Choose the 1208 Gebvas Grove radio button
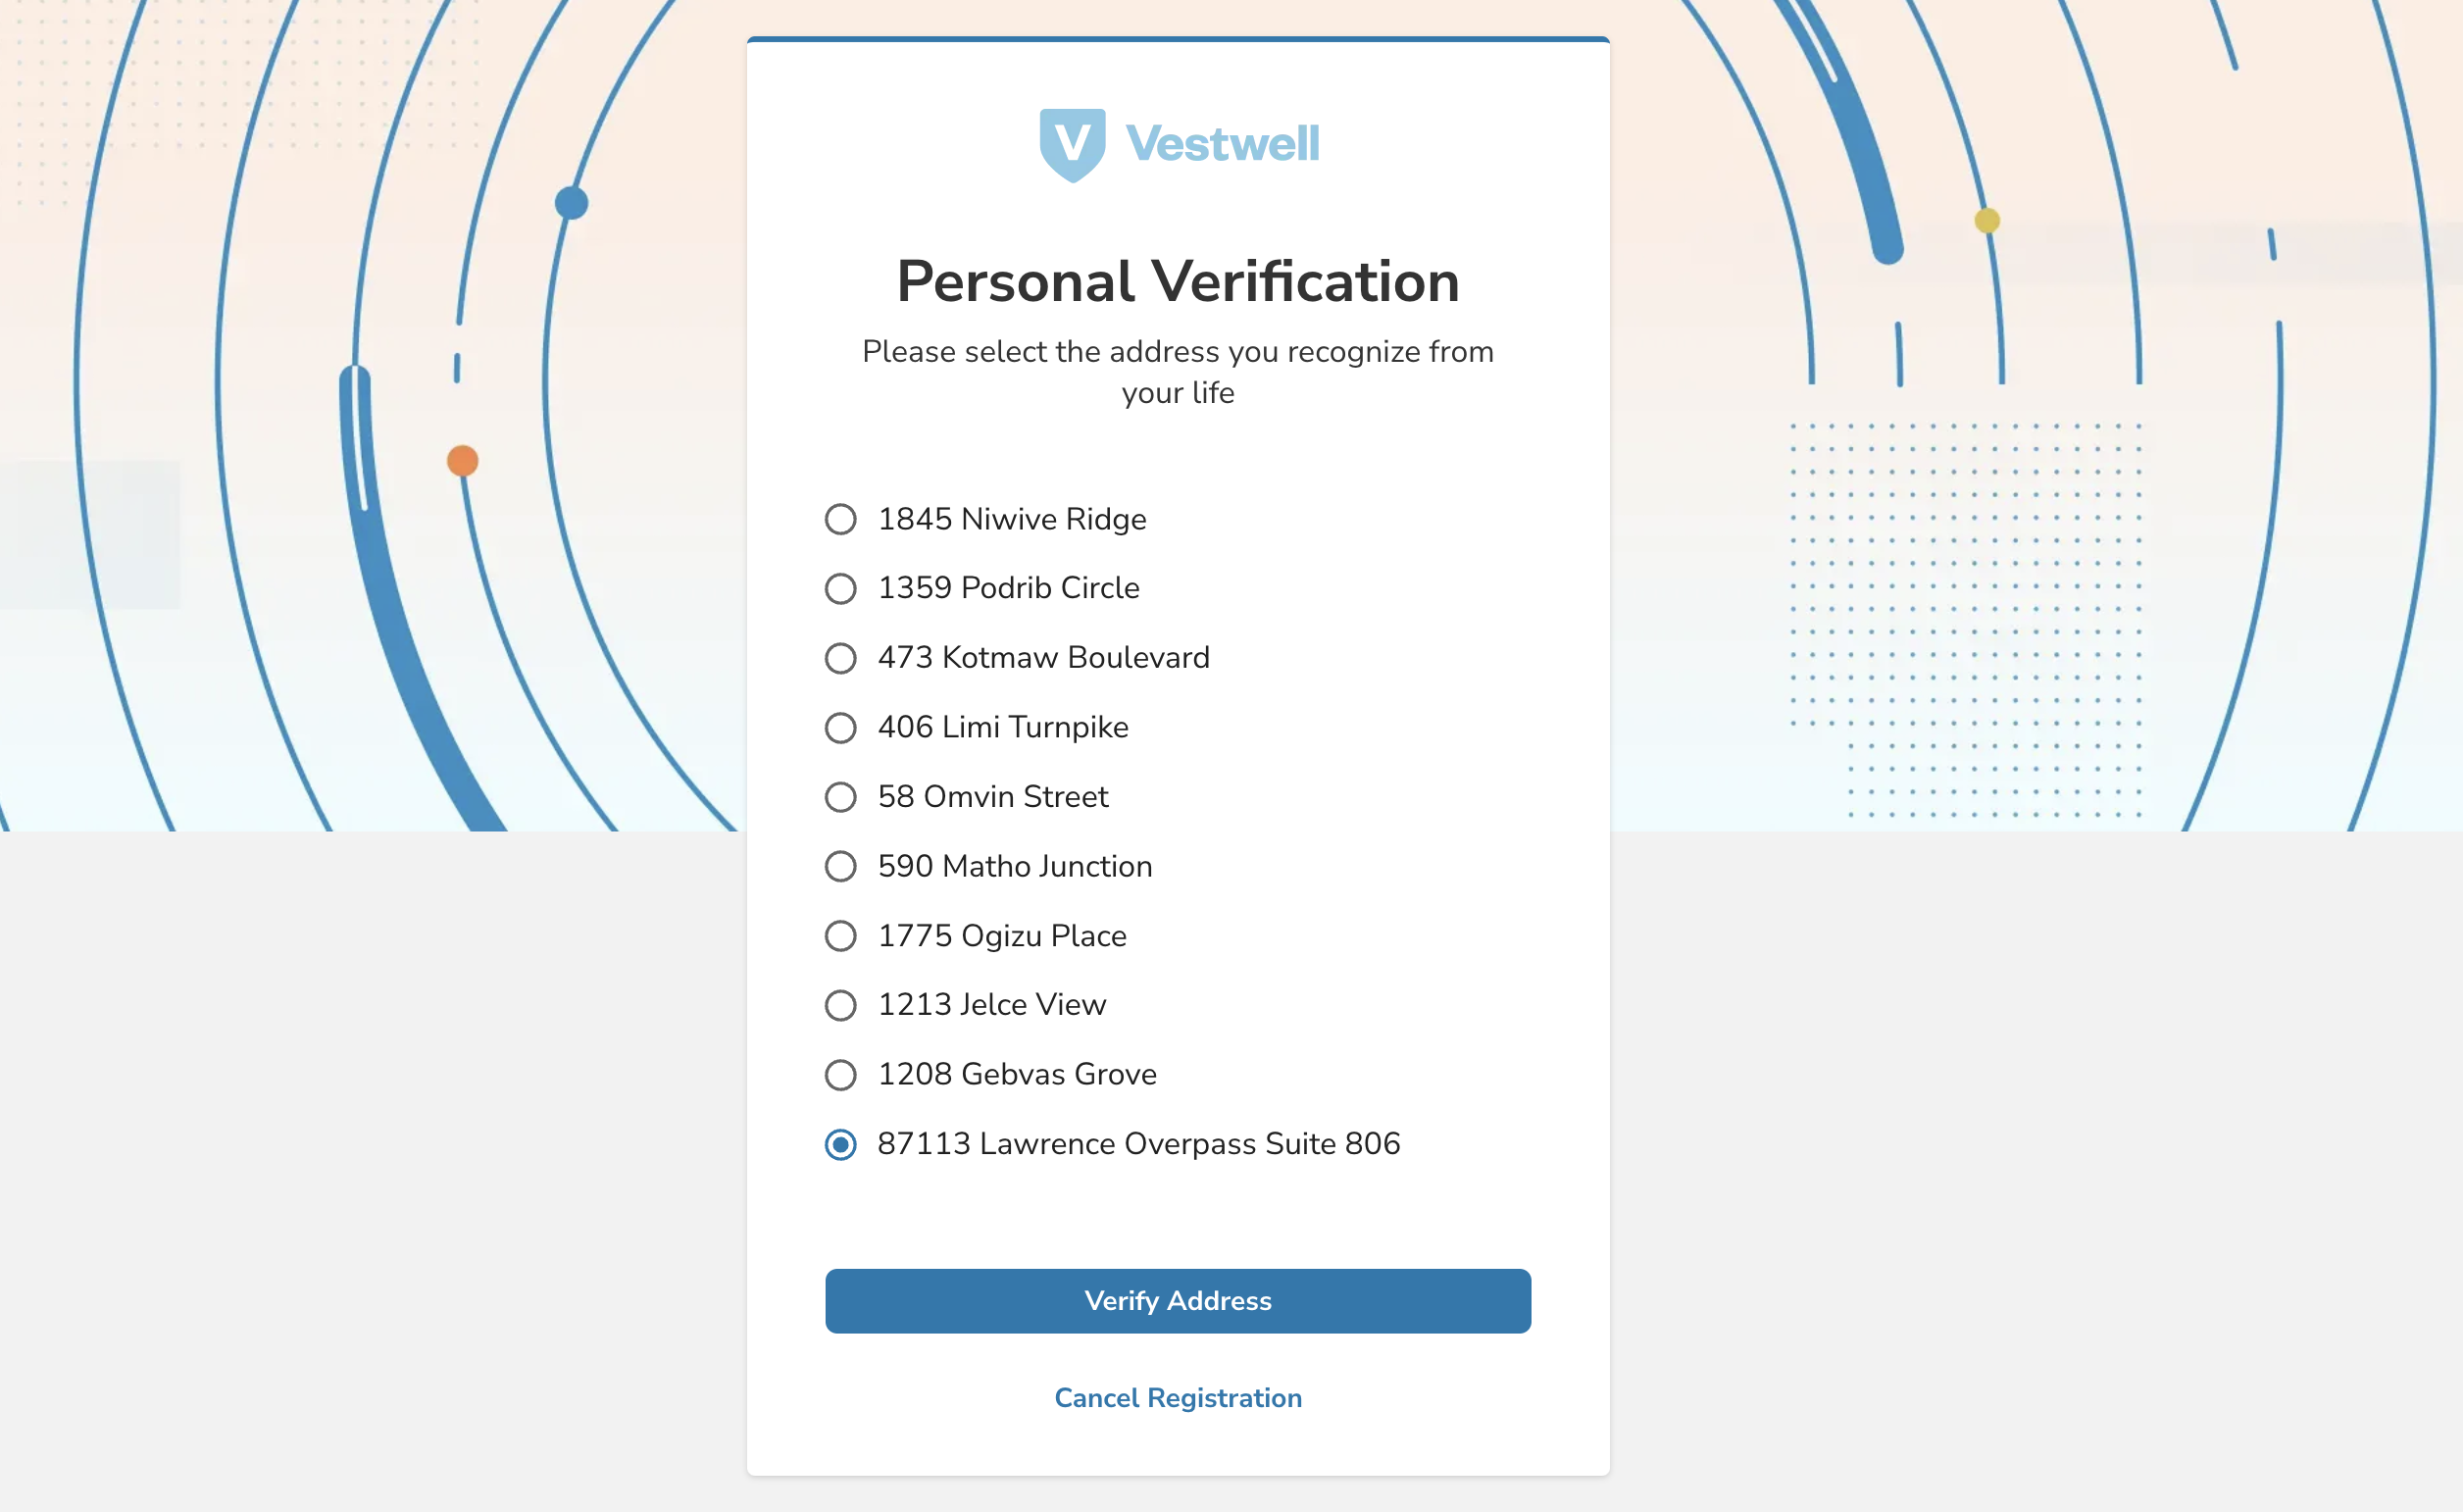Image resolution: width=2463 pixels, height=1512 pixels. click(840, 1075)
